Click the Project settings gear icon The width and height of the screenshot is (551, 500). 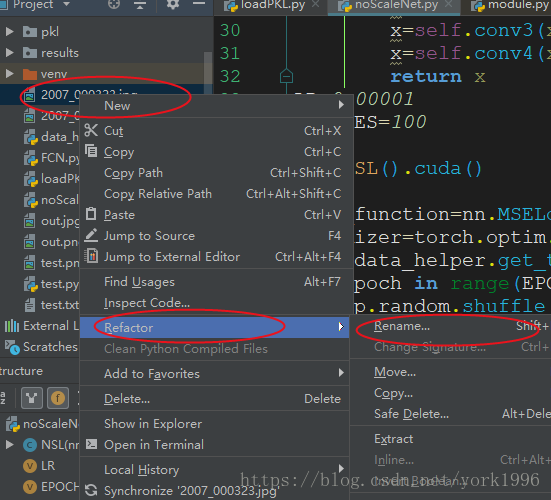[173, 4]
